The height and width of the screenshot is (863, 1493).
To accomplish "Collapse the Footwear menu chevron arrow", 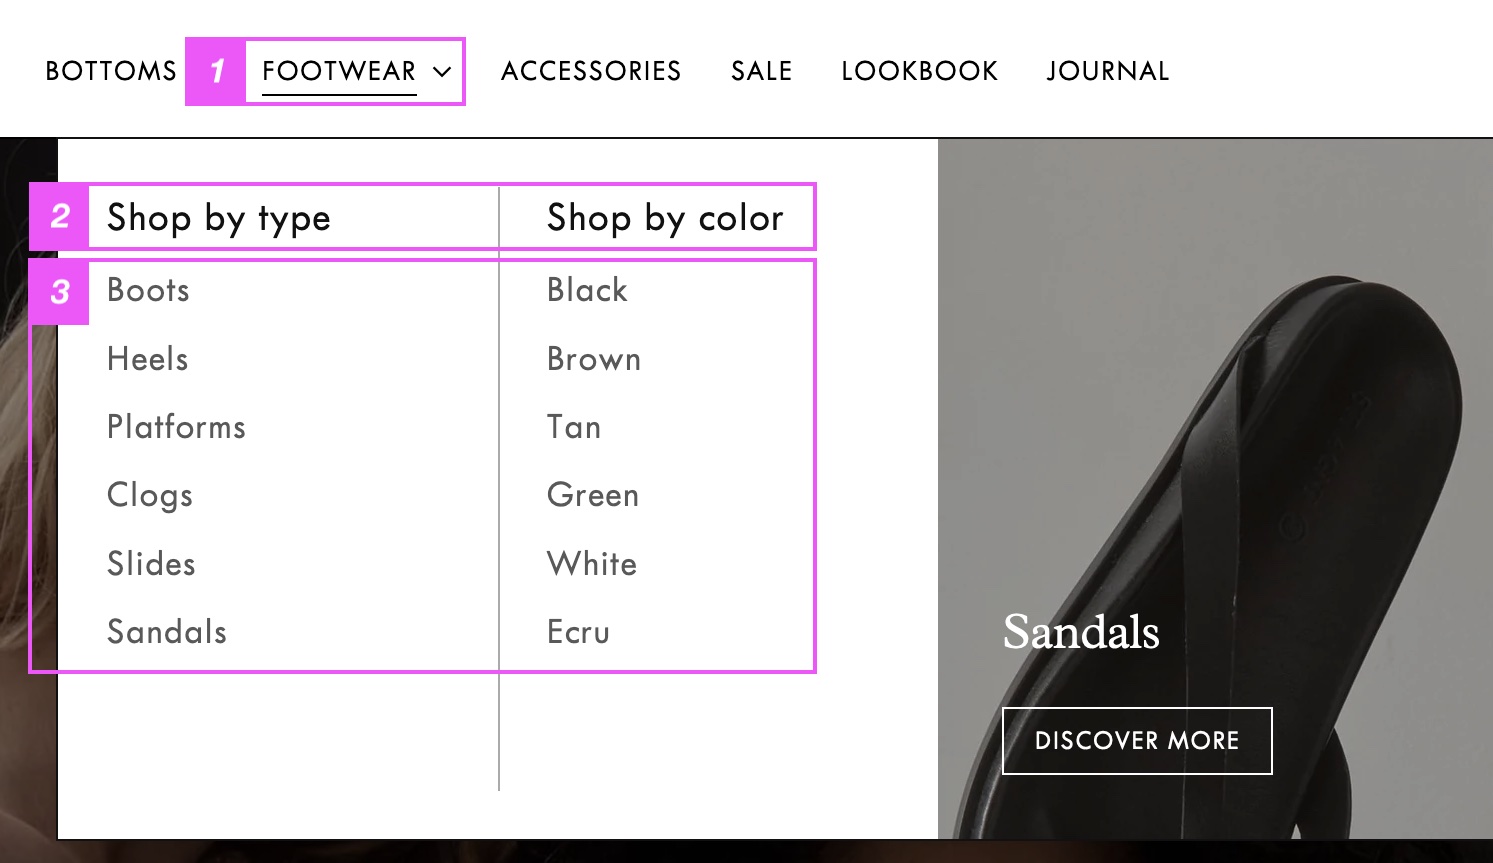I will [442, 72].
